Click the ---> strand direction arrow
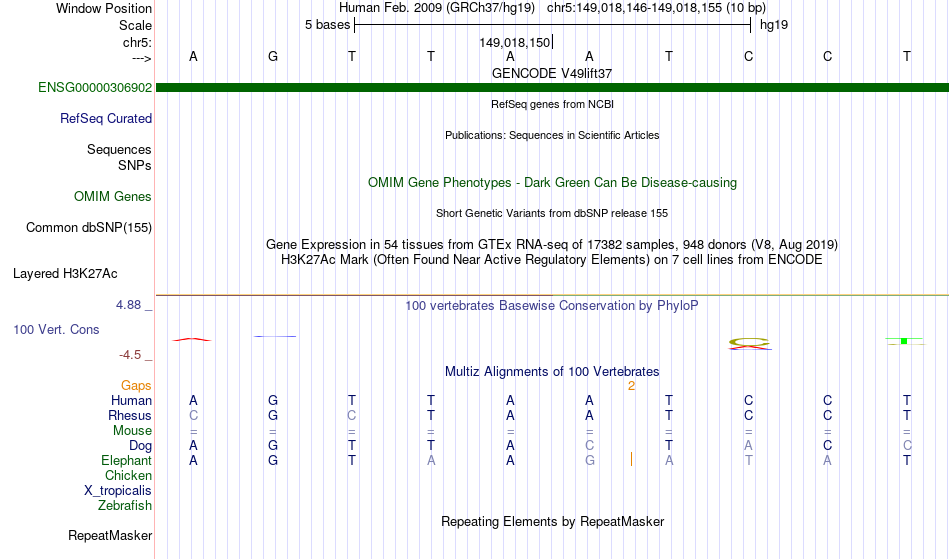 pos(142,58)
